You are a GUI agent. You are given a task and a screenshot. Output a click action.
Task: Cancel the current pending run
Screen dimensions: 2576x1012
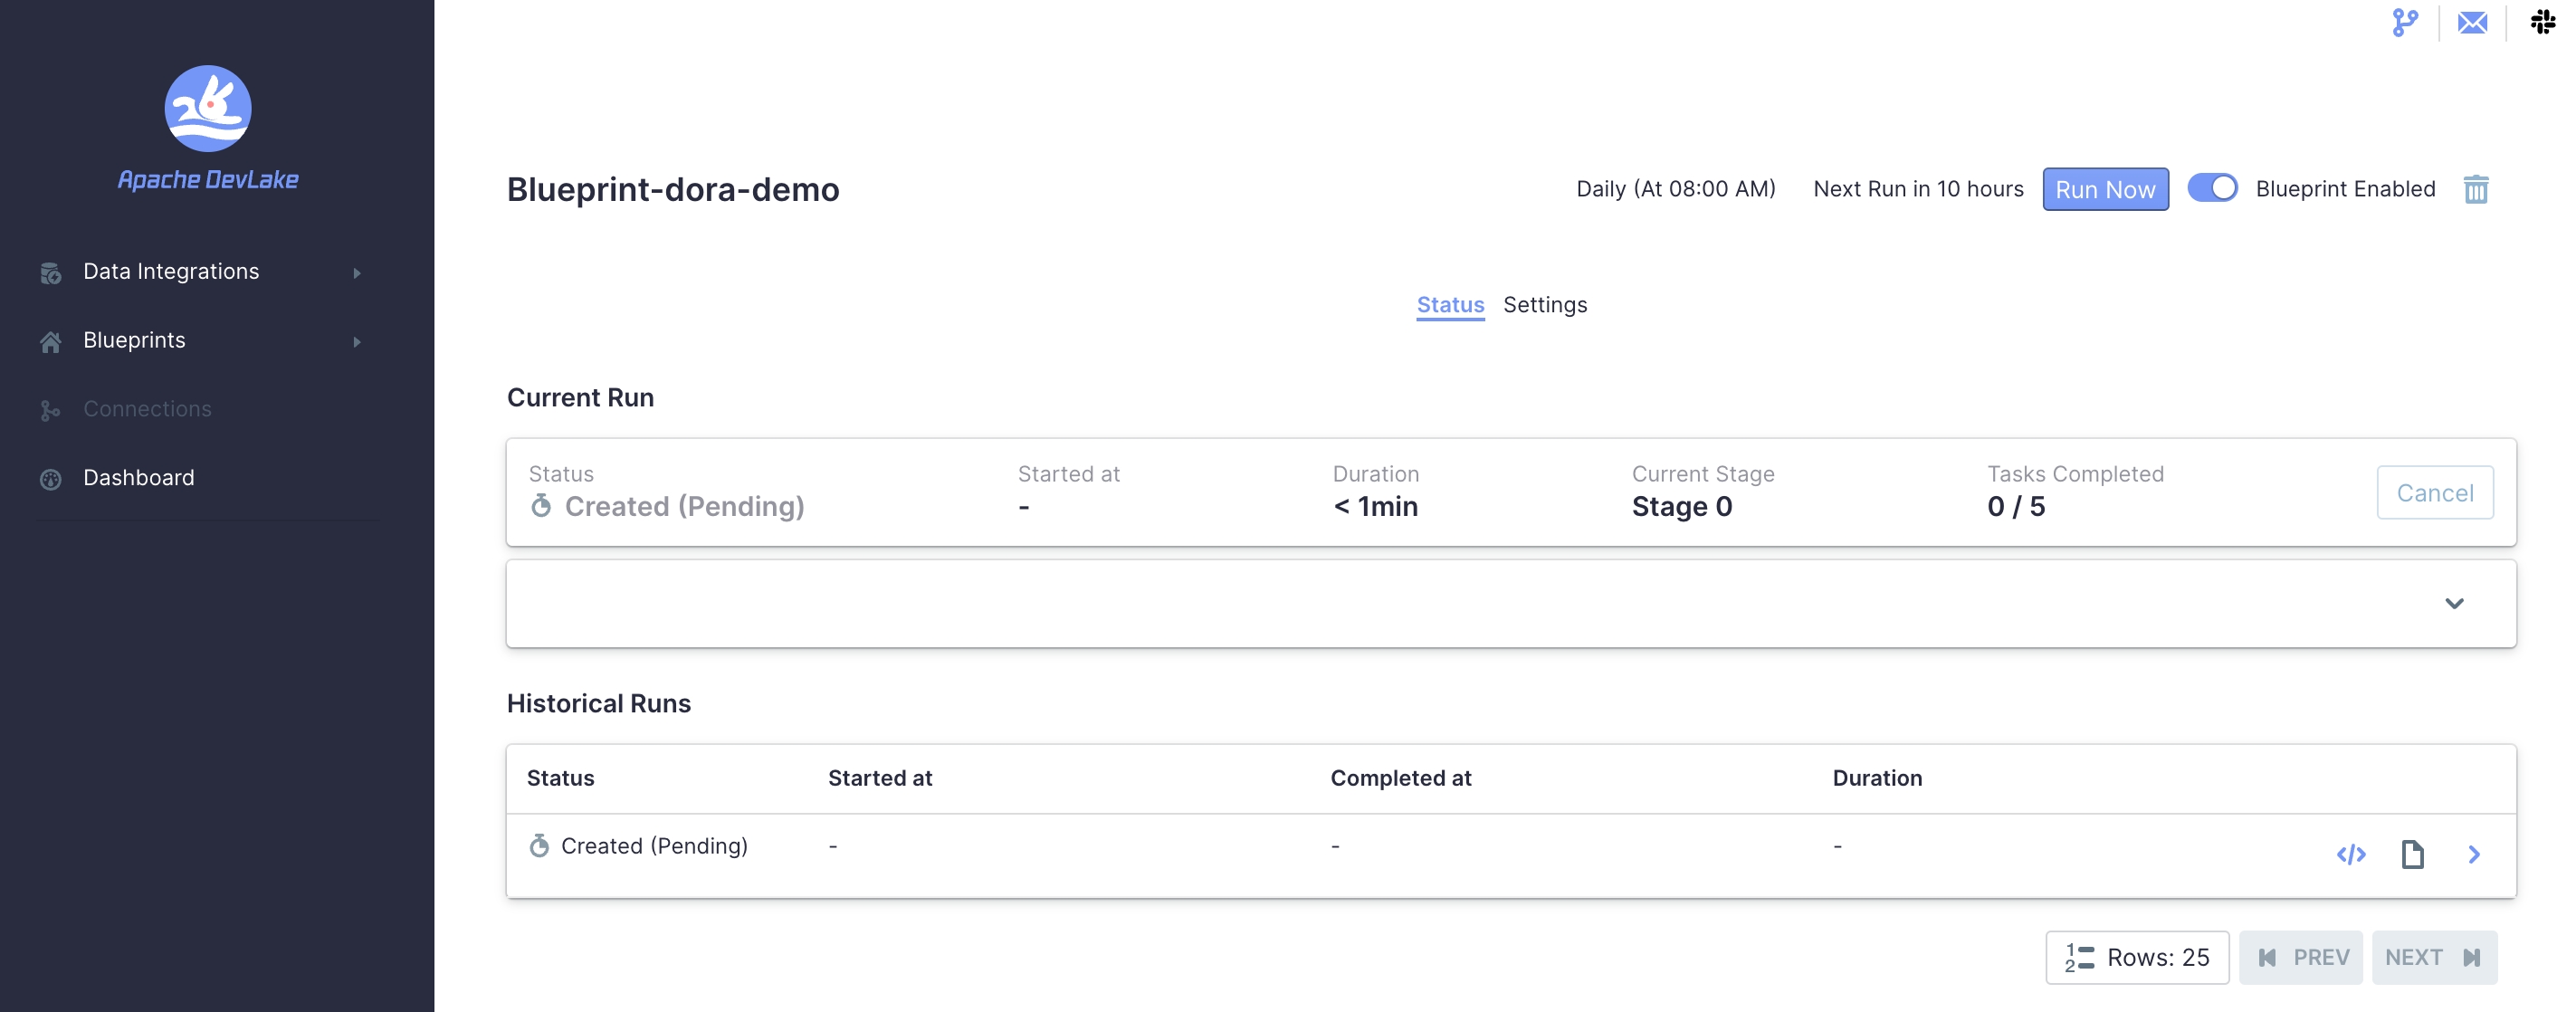click(x=2434, y=493)
